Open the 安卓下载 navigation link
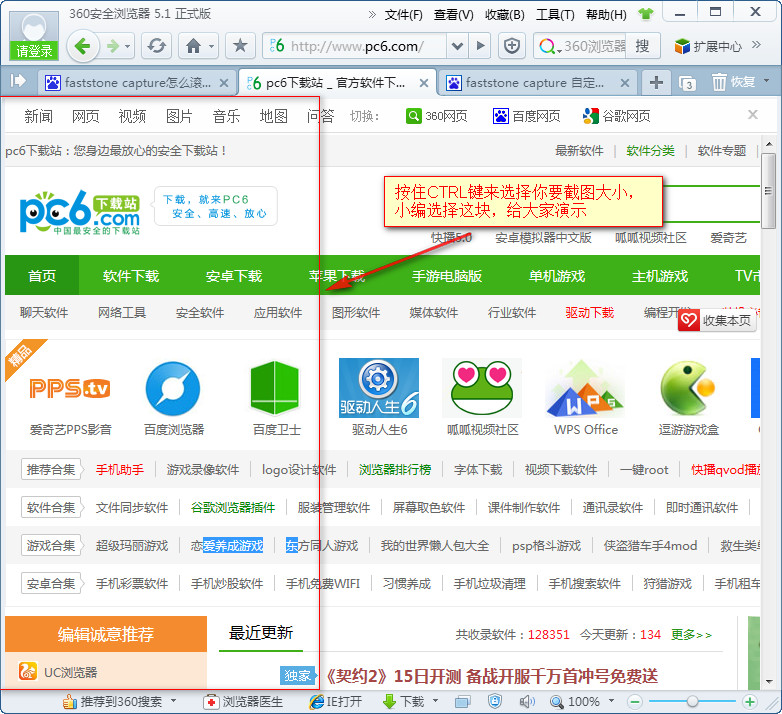This screenshot has height=714, width=782. point(234,276)
